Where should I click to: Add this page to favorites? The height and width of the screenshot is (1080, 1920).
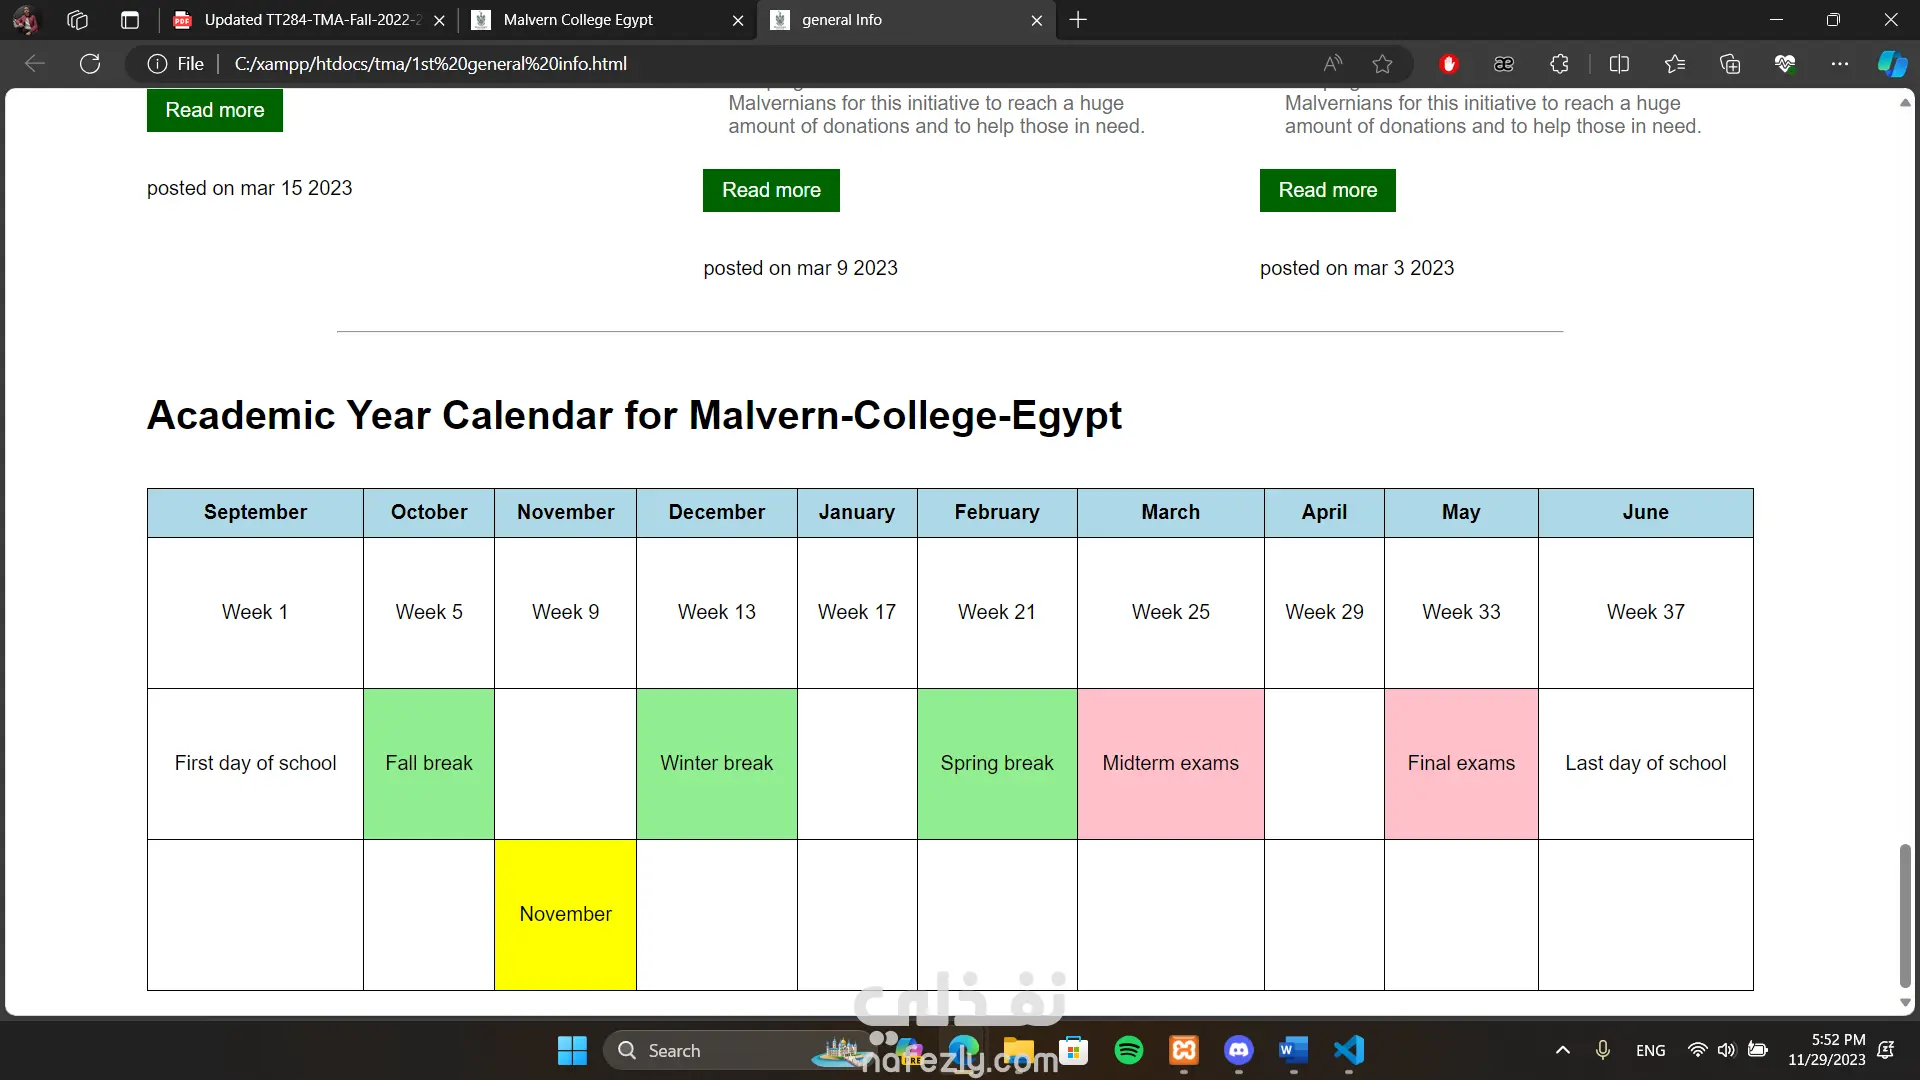click(1383, 64)
